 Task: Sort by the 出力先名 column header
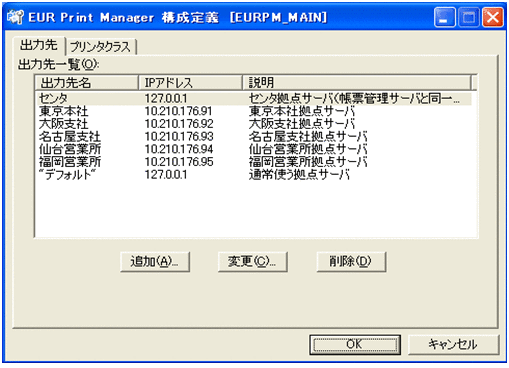(87, 83)
